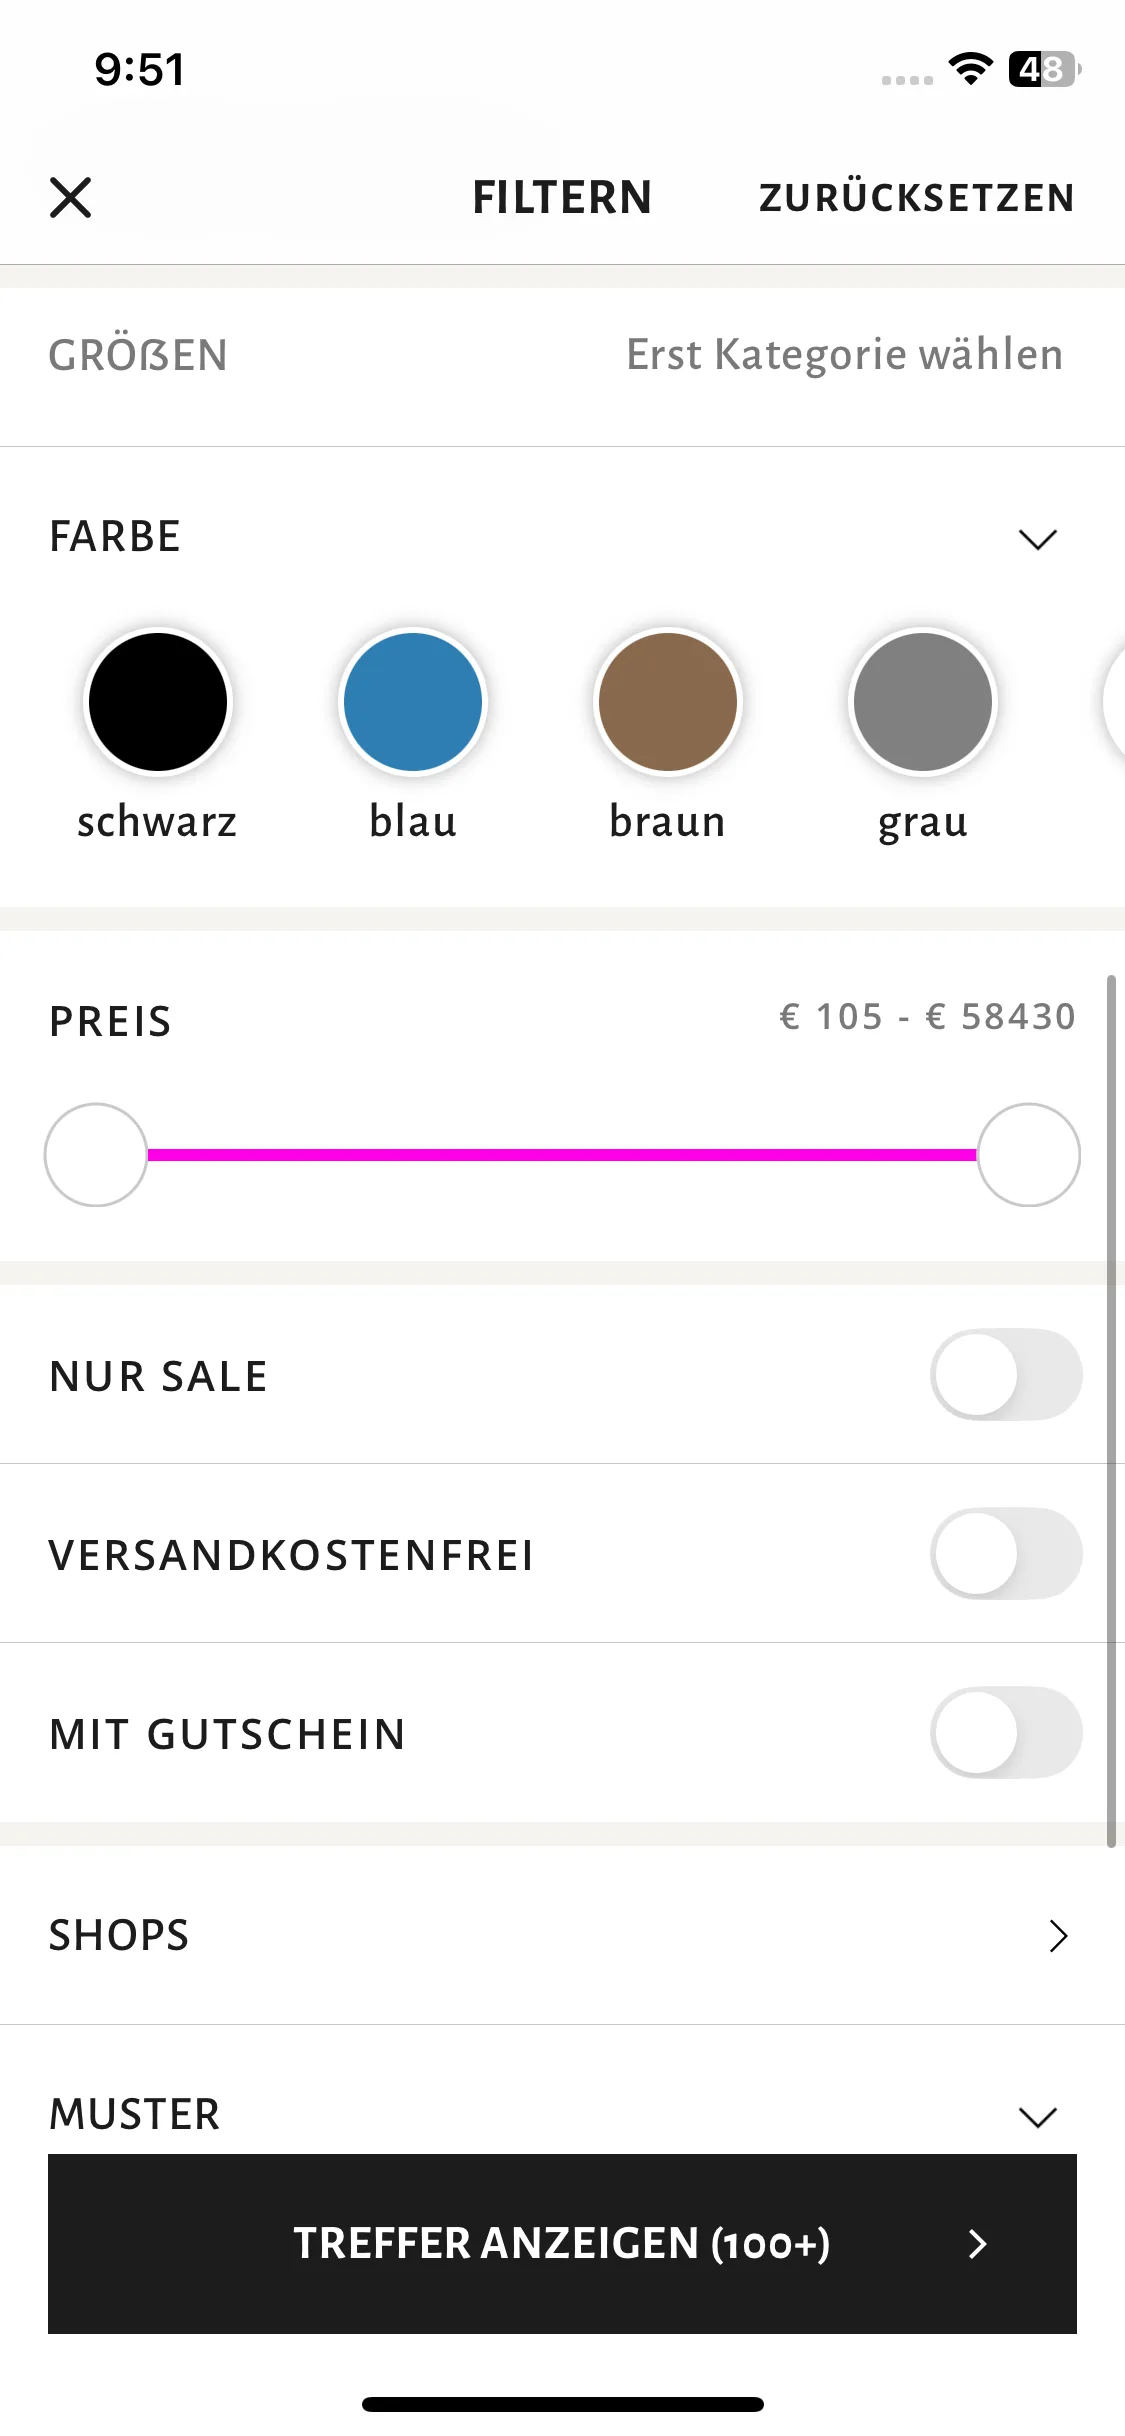Screen dimensions: 1125x2436
Task: Select the schwarz color swatch
Action: [x=158, y=702]
